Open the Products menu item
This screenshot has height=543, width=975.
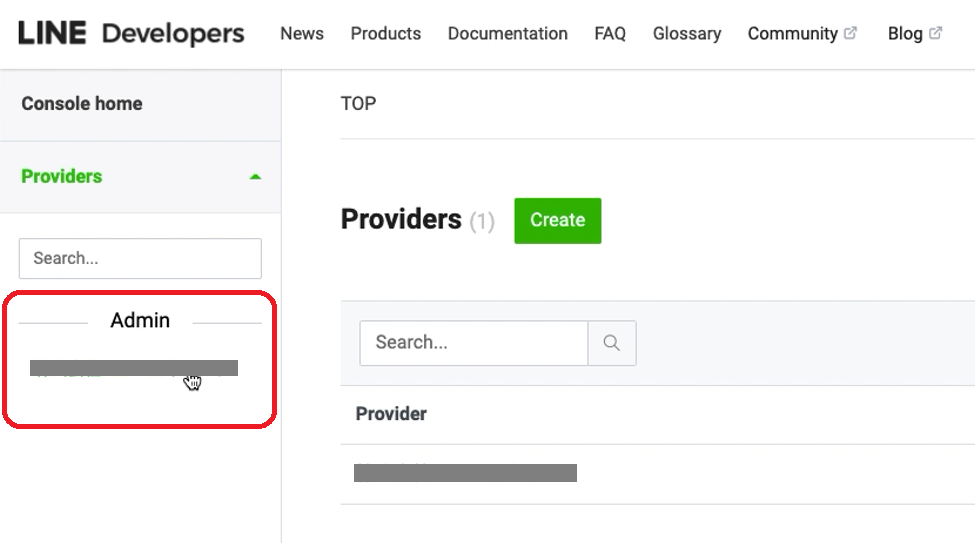(386, 34)
